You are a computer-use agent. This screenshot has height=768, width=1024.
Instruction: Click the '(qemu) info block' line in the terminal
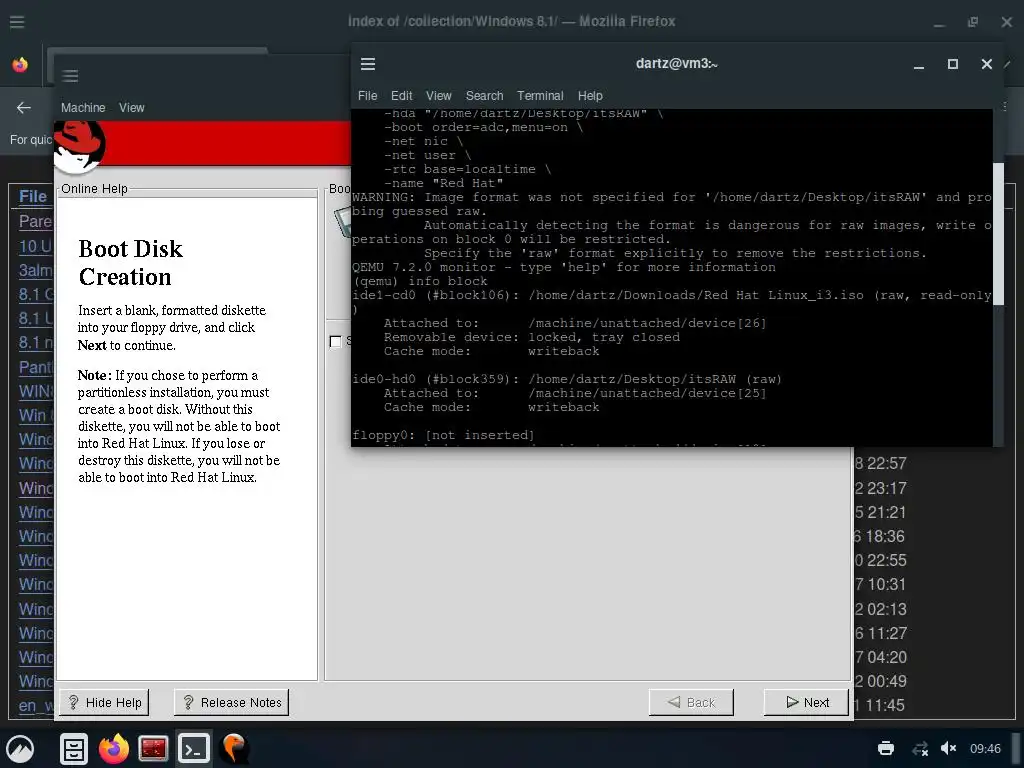click(x=420, y=281)
